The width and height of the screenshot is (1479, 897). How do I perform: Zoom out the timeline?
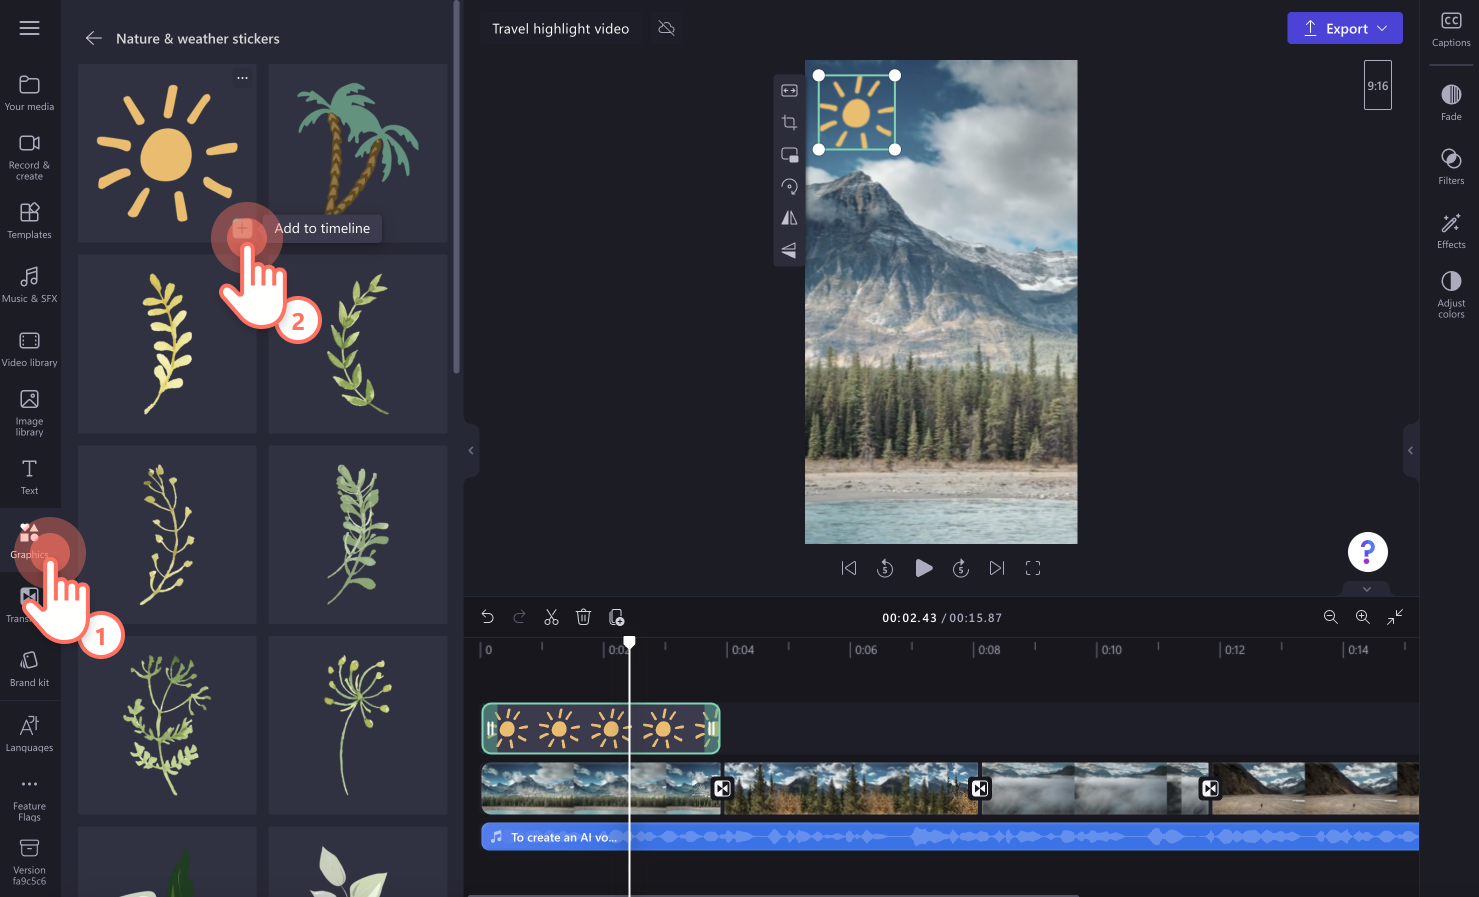[x=1330, y=617]
